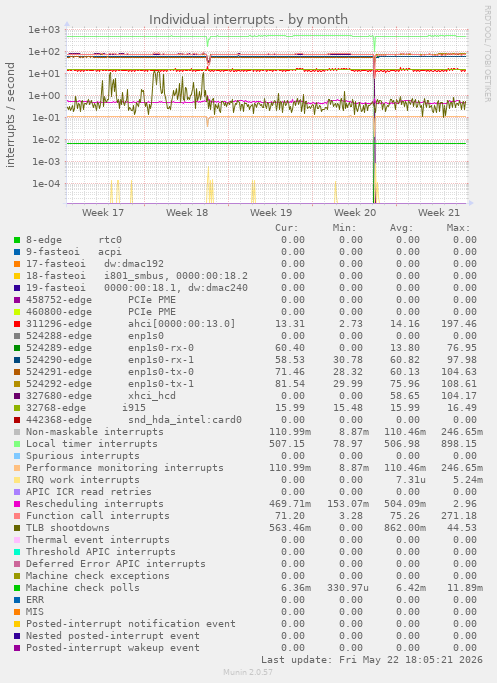
Task: Click the Avg: column header
Action: pyautogui.click(x=401, y=228)
